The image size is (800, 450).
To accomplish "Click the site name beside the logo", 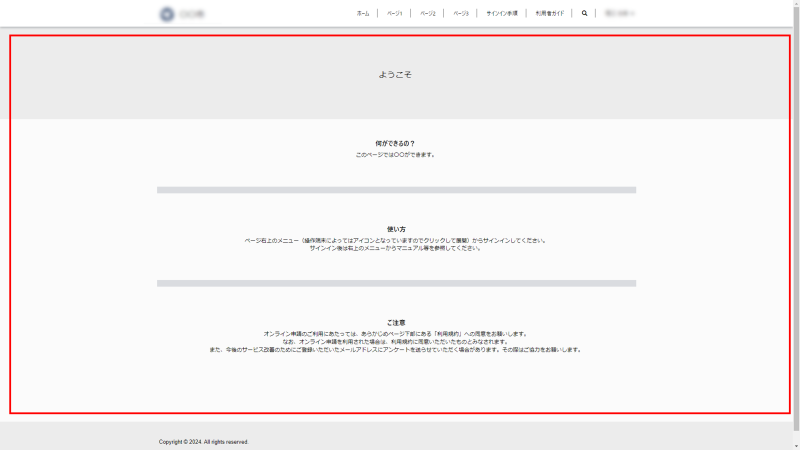I will point(192,14).
